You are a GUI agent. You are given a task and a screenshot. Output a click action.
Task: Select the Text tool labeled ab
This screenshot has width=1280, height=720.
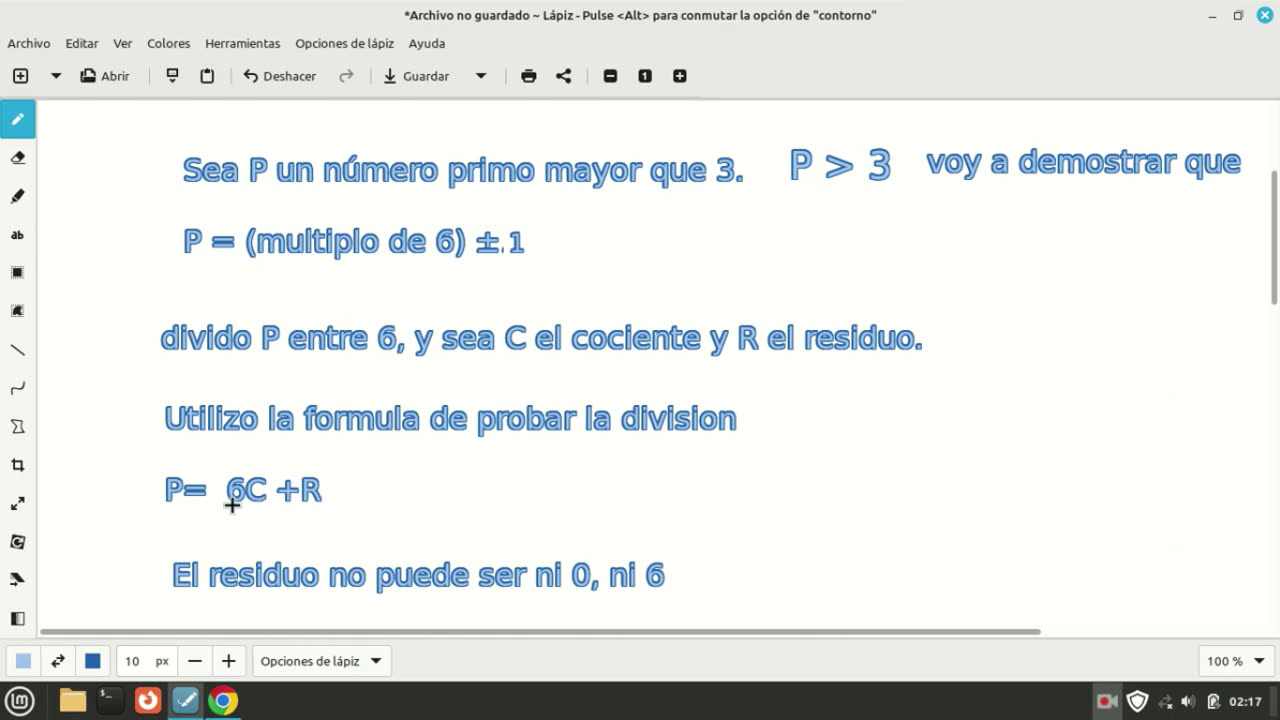tap(18, 235)
